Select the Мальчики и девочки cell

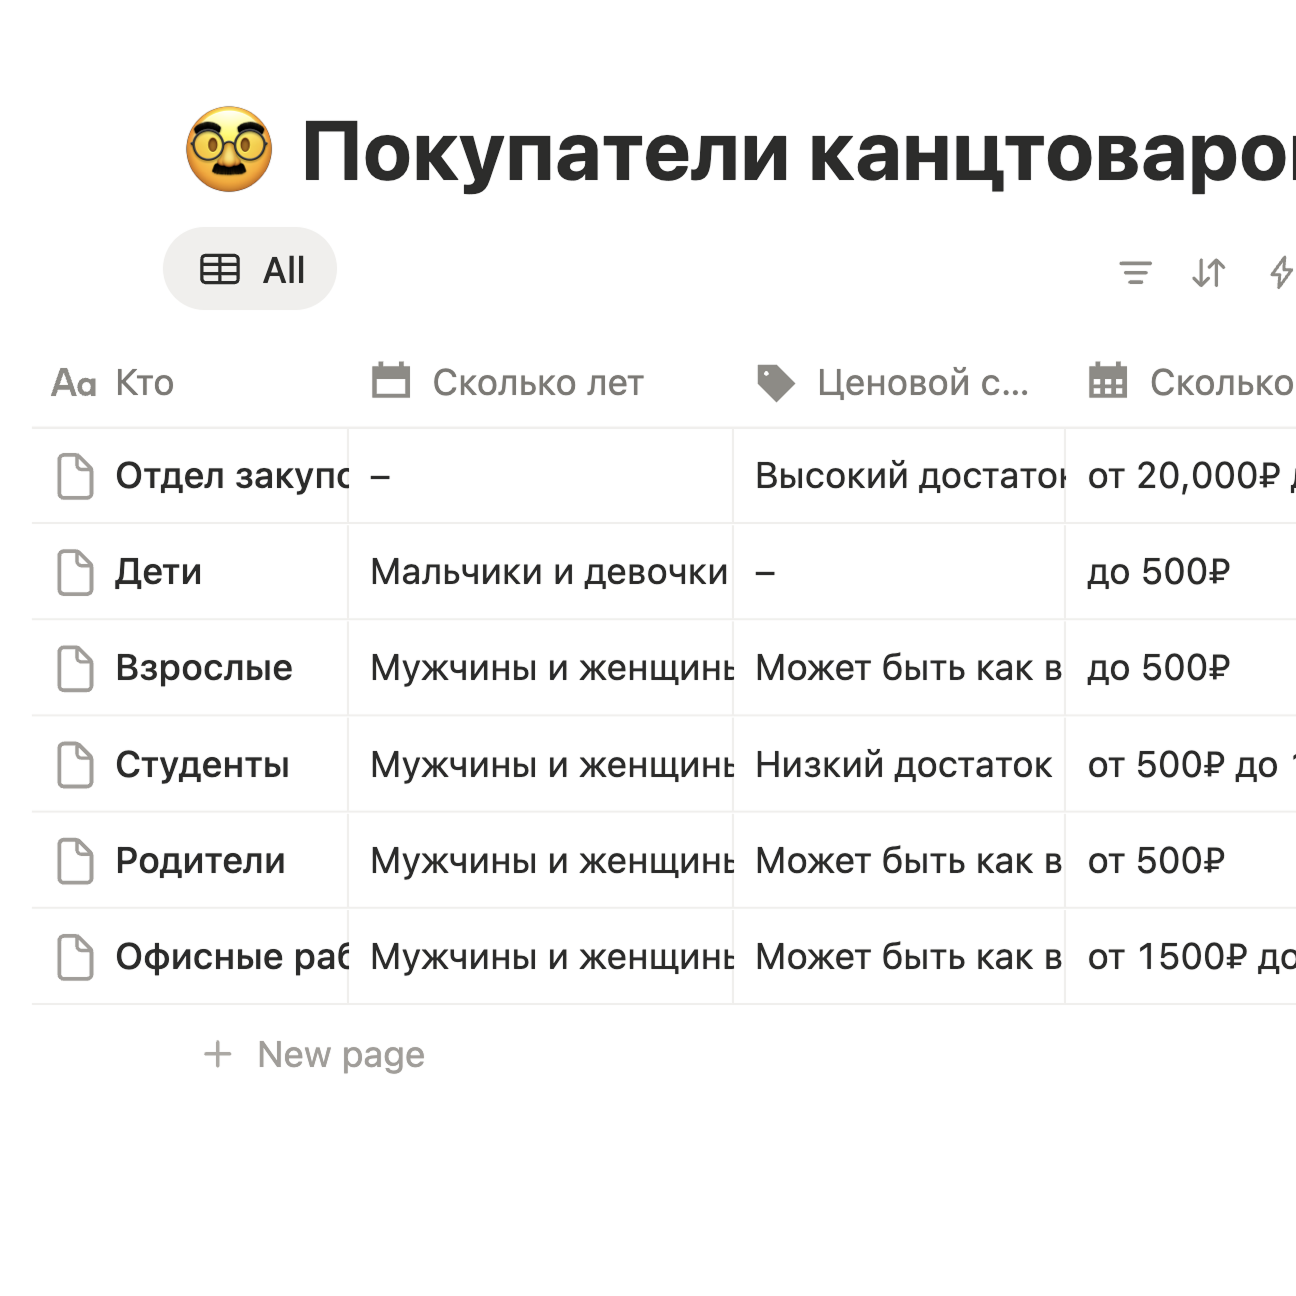[548, 572]
